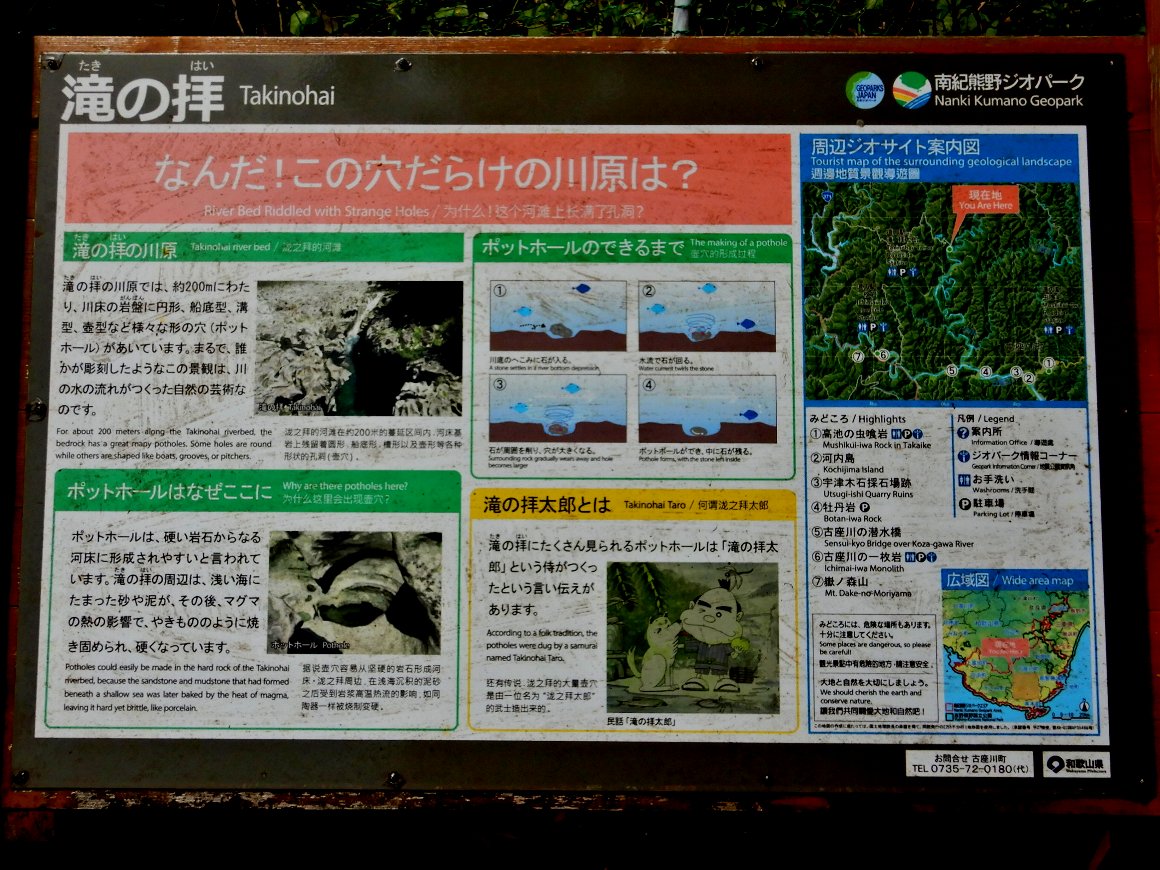Image resolution: width=1160 pixels, height=870 pixels.
Task: Open the pothole close-up photo
Action: tap(354, 593)
